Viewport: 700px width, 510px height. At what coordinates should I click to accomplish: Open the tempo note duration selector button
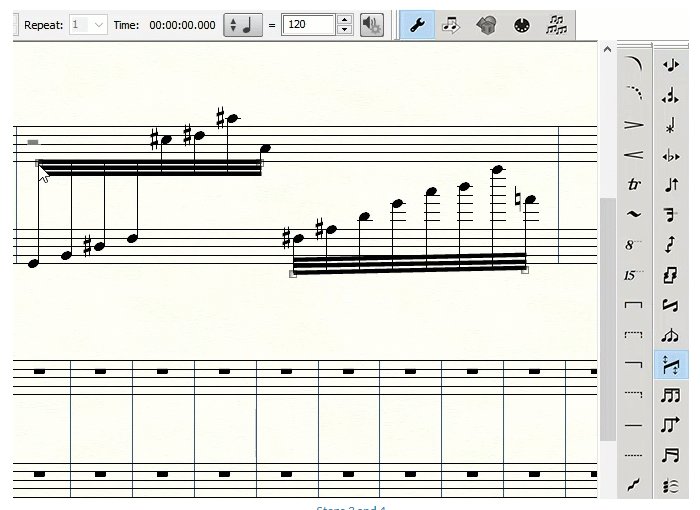[x=242, y=25]
